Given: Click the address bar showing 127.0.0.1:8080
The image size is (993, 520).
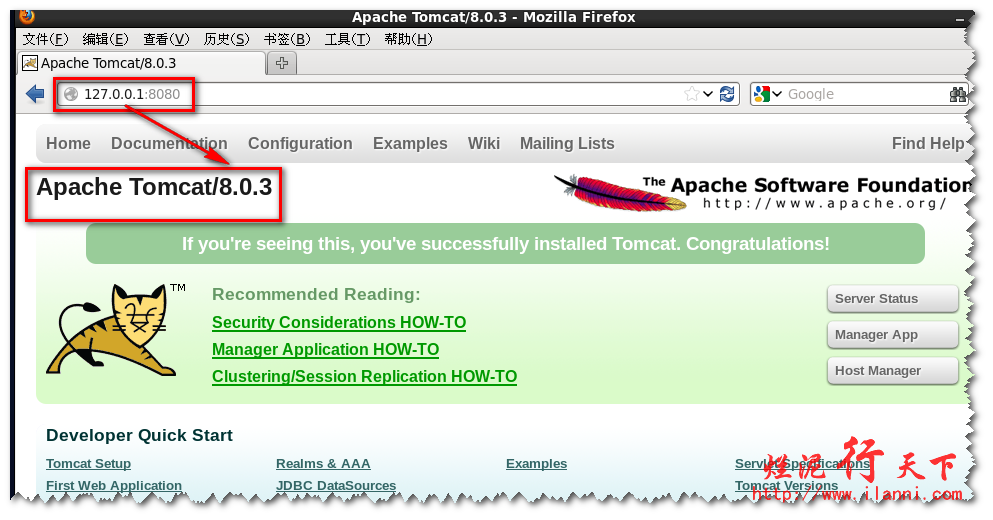Looking at the screenshot, I should [x=400, y=94].
